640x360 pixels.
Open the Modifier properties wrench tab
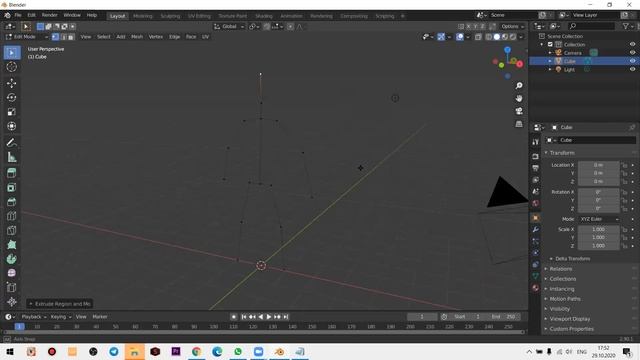[536, 229]
